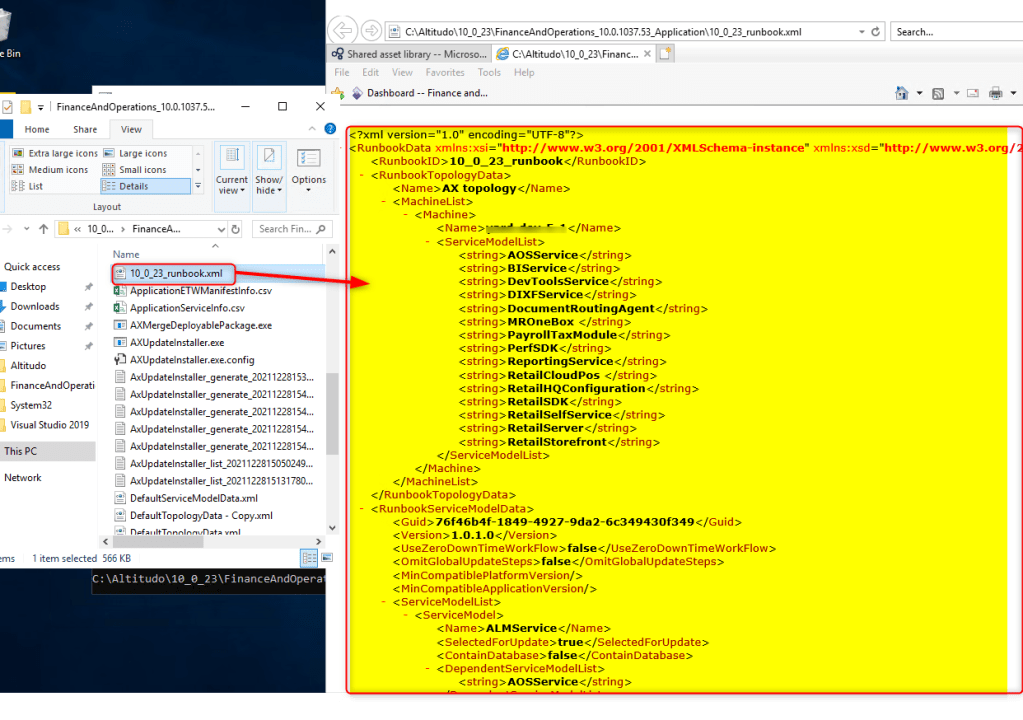Click the IE Home icon in command bar

click(x=902, y=93)
